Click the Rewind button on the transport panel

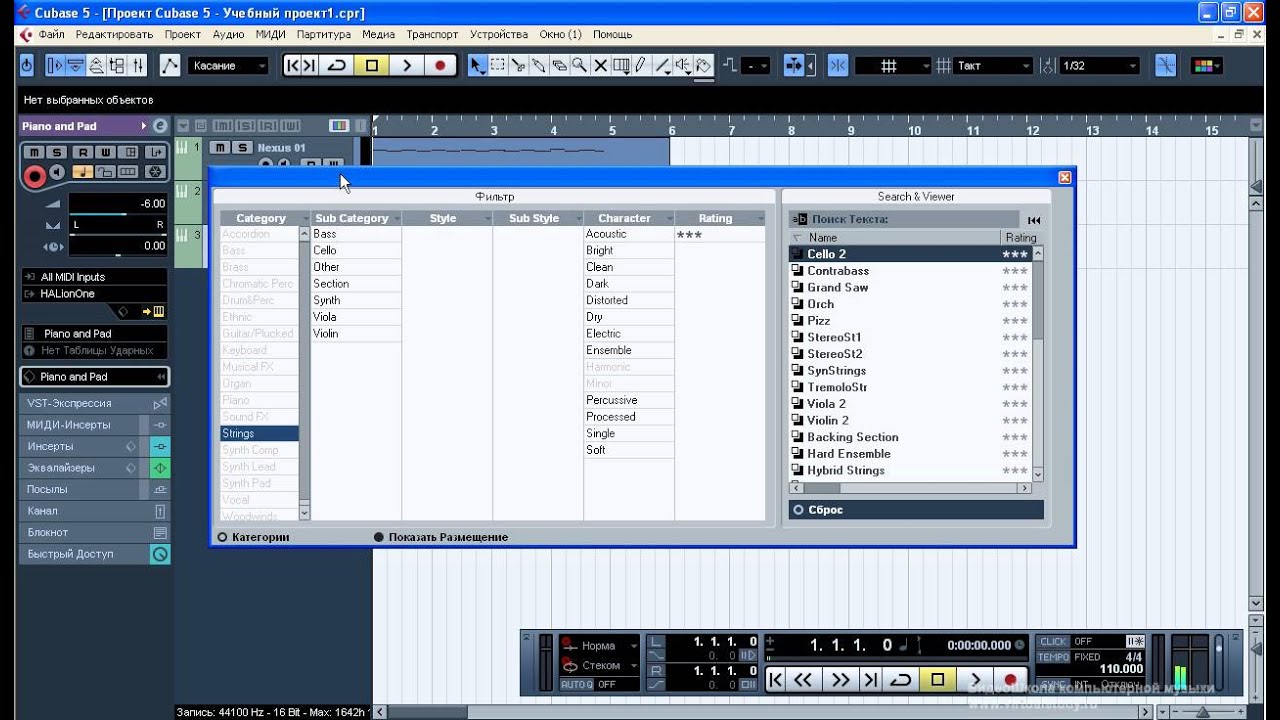click(804, 680)
